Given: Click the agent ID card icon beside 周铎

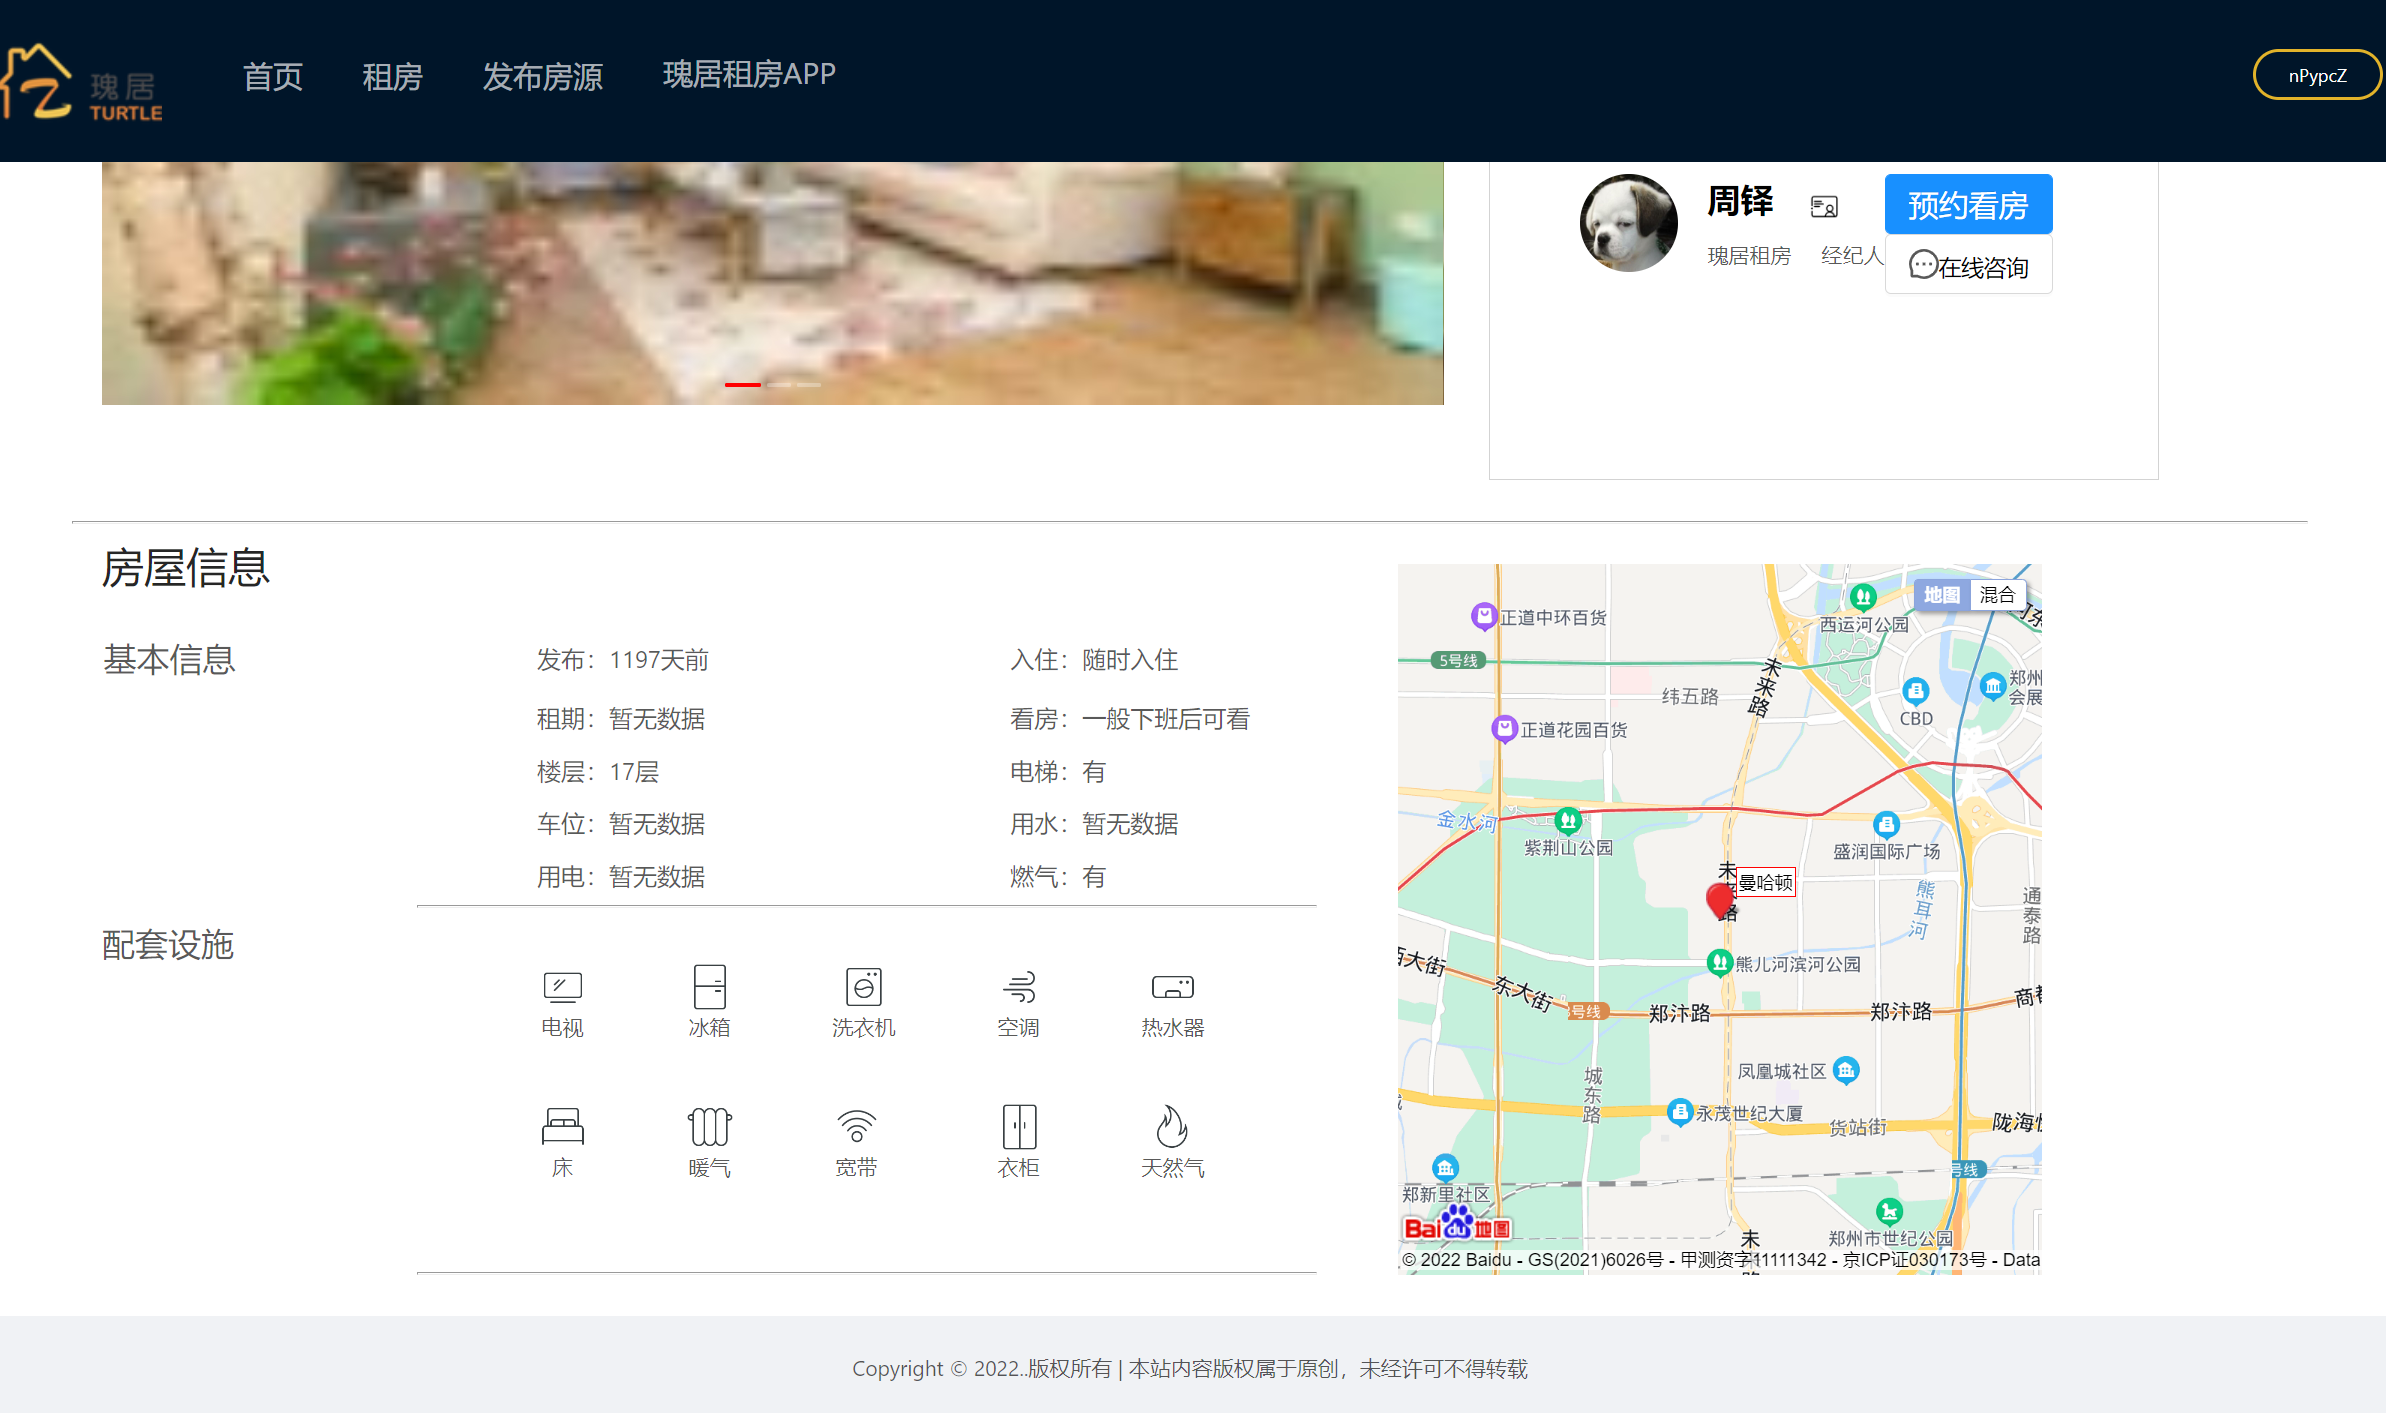Looking at the screenshot, I should pyautogui.click(x=1824, y=206).
